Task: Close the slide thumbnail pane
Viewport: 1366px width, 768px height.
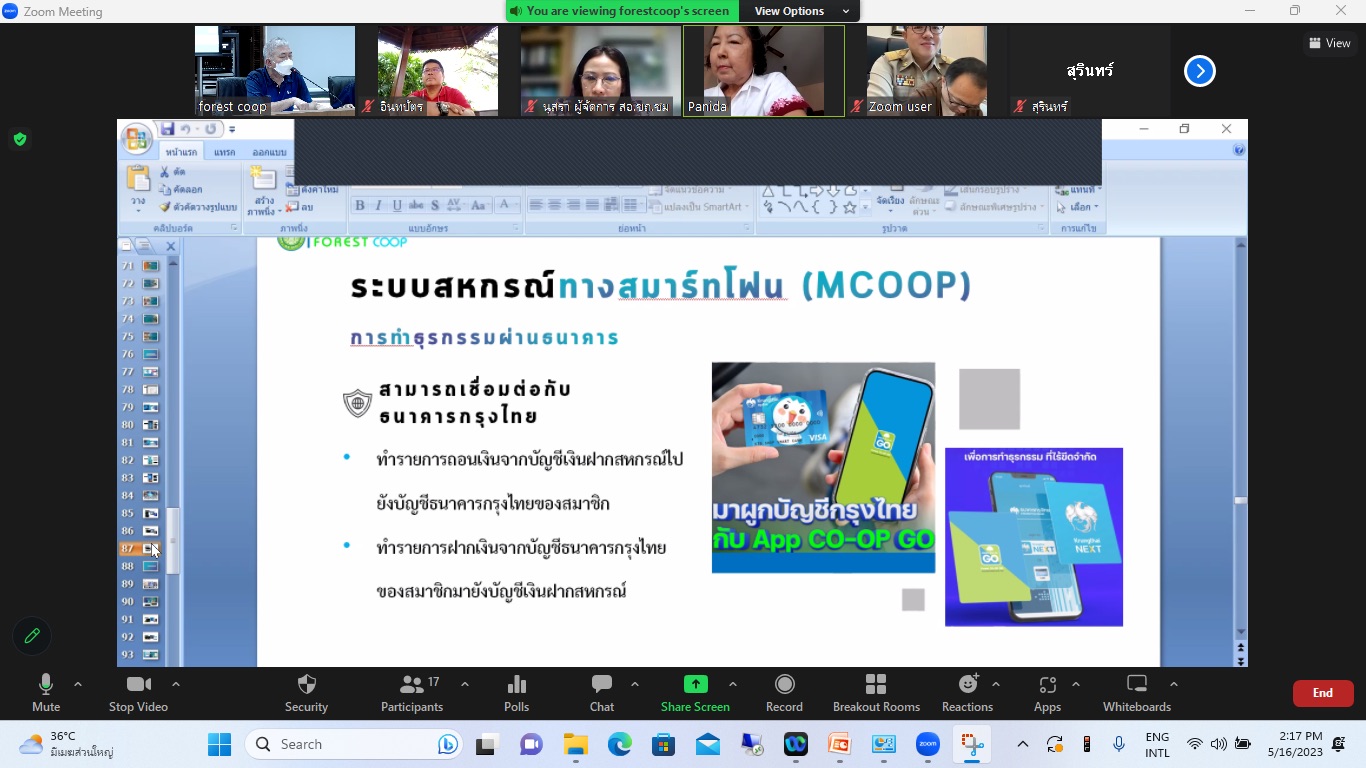Action: (171, 246)
